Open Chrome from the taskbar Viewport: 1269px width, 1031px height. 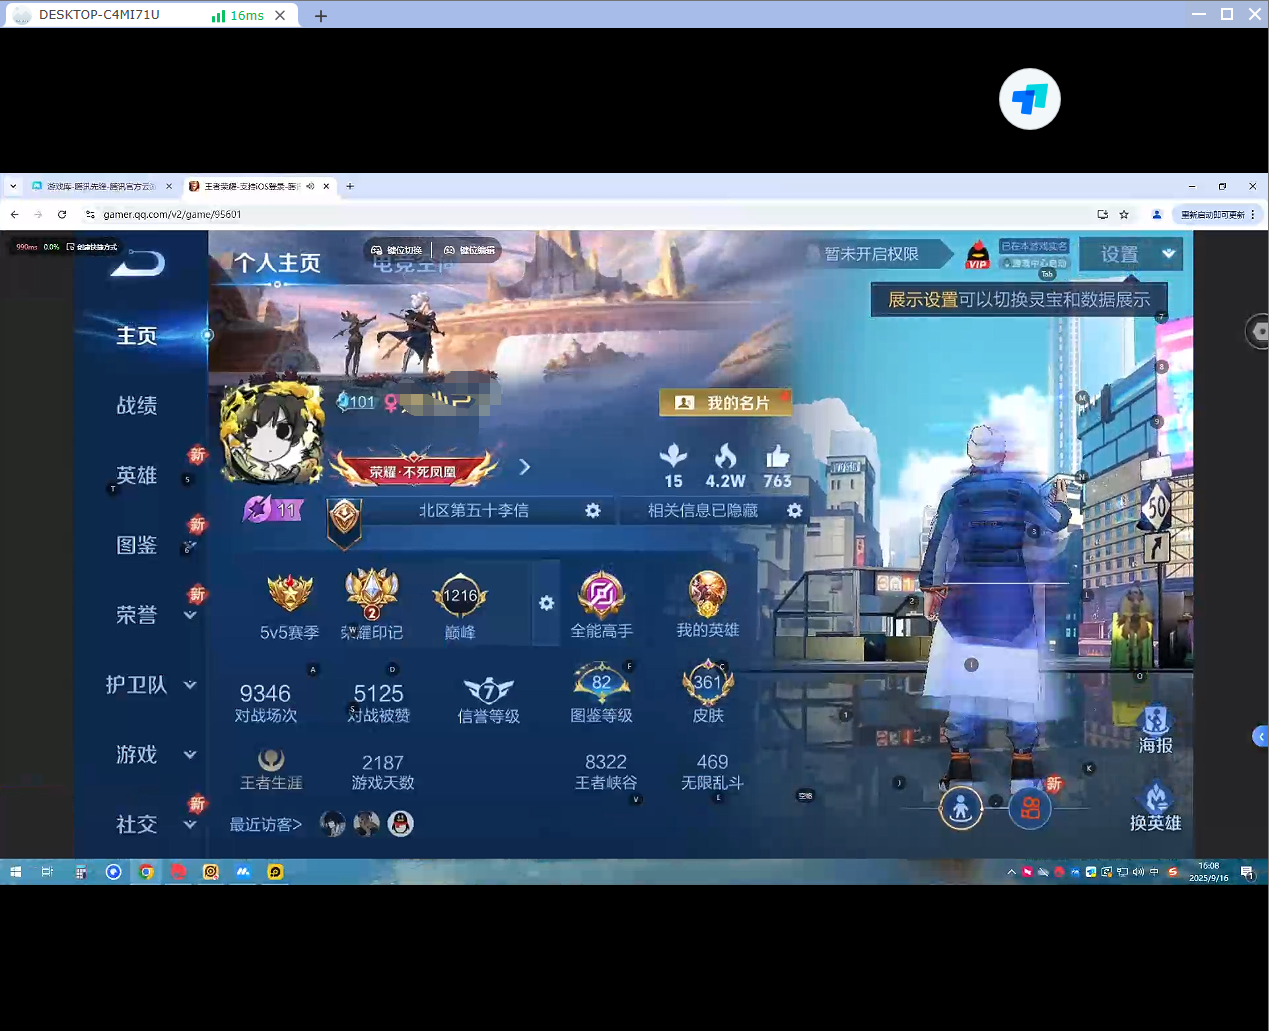[146, 872]
